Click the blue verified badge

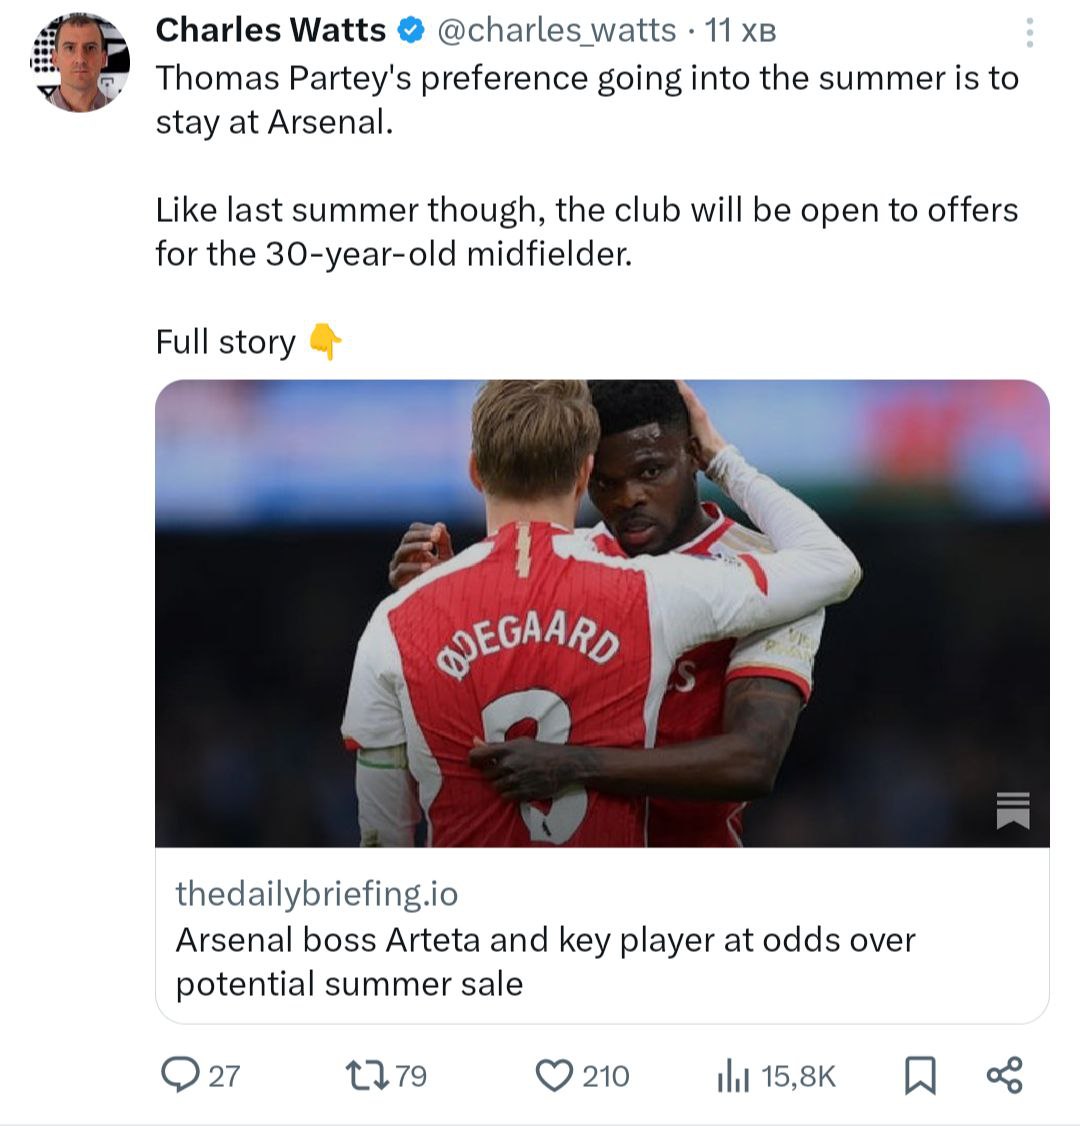(408, 31)
